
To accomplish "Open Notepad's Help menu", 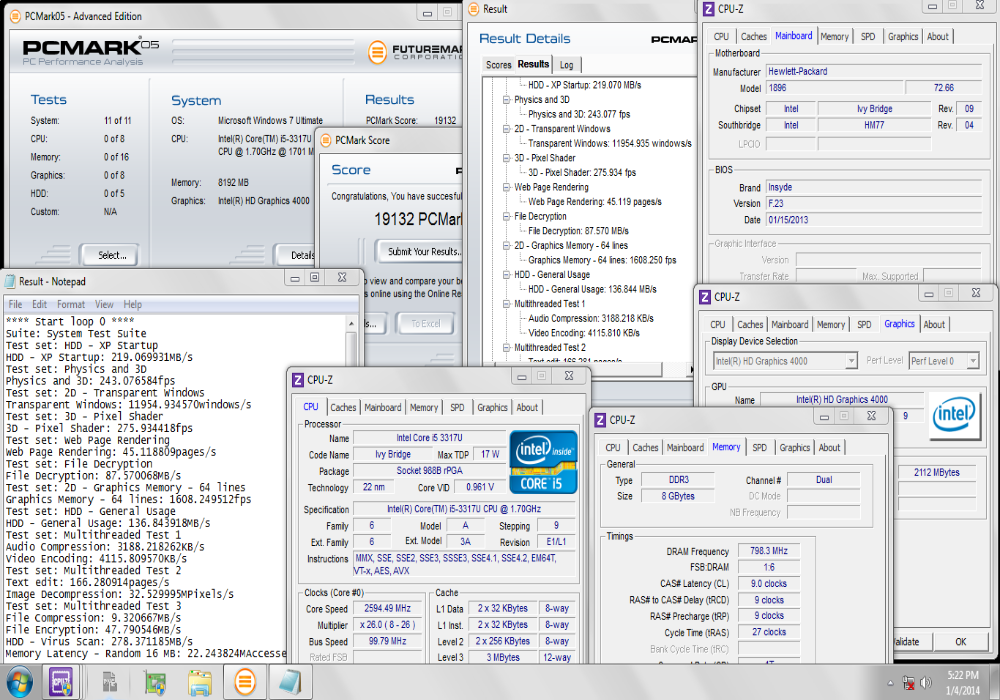I will (133, 305).
